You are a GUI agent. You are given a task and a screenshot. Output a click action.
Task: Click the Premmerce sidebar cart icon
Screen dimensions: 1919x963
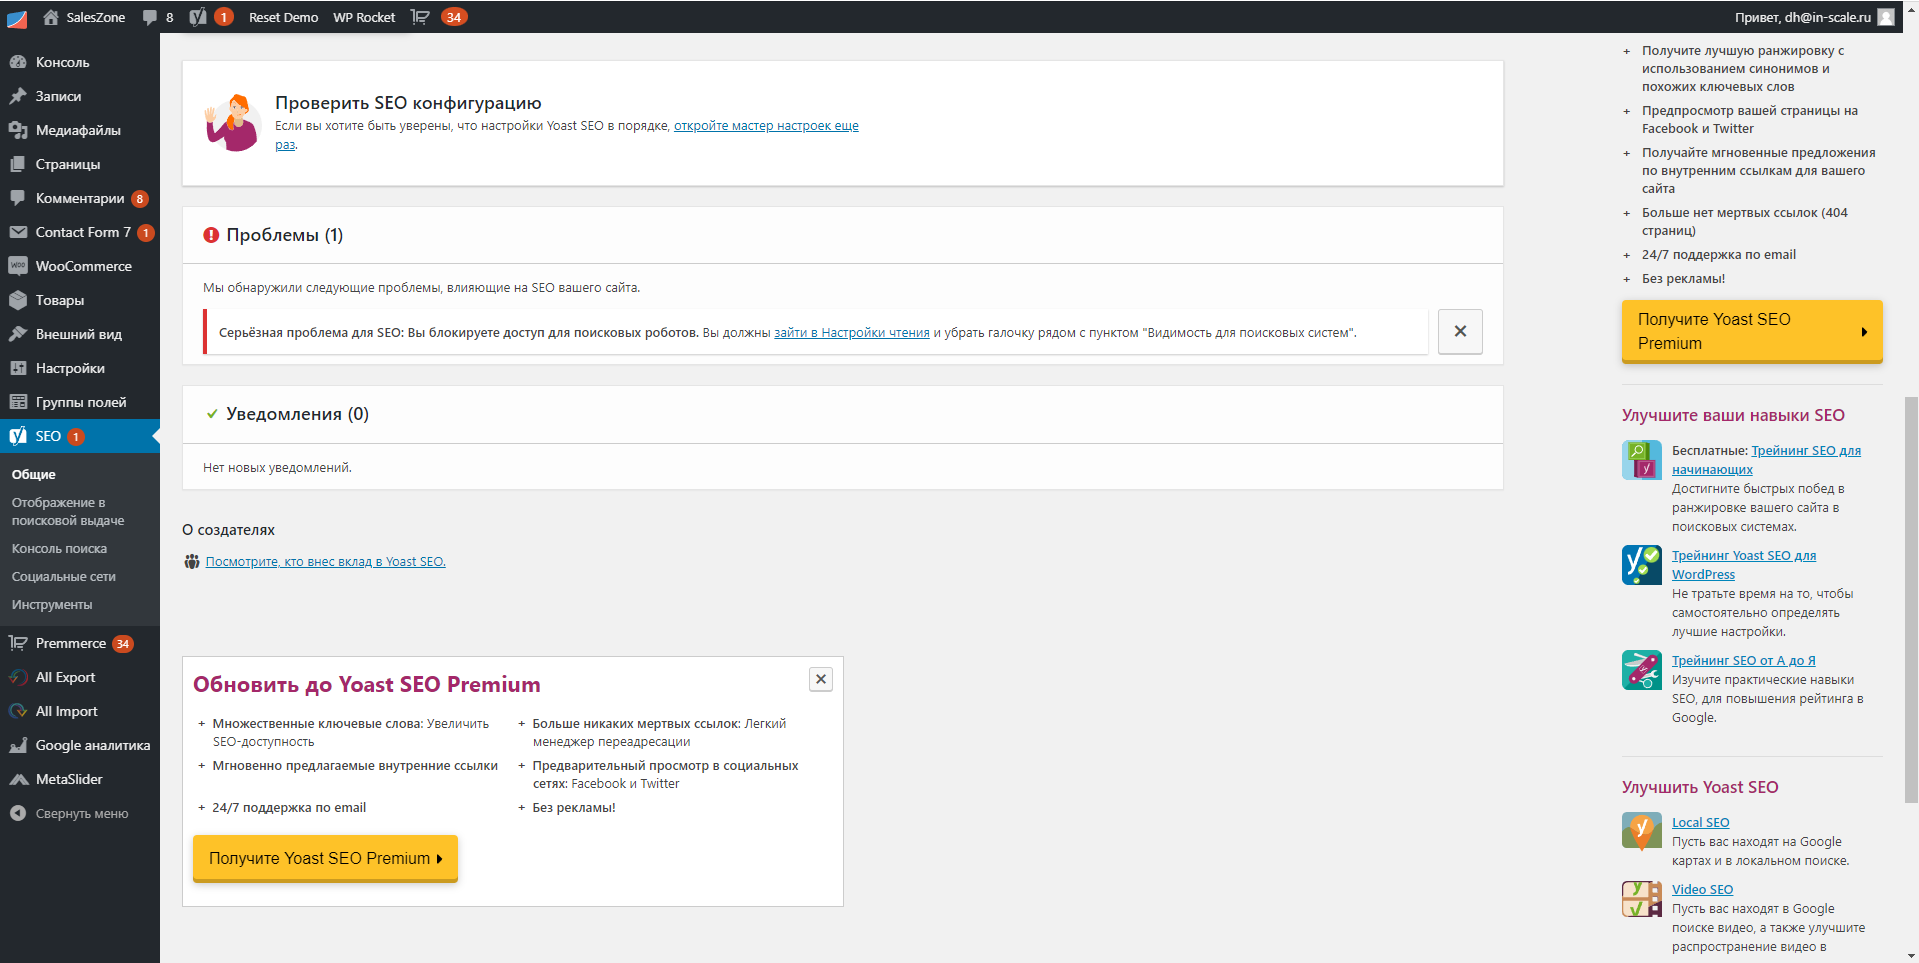(18, 643)
